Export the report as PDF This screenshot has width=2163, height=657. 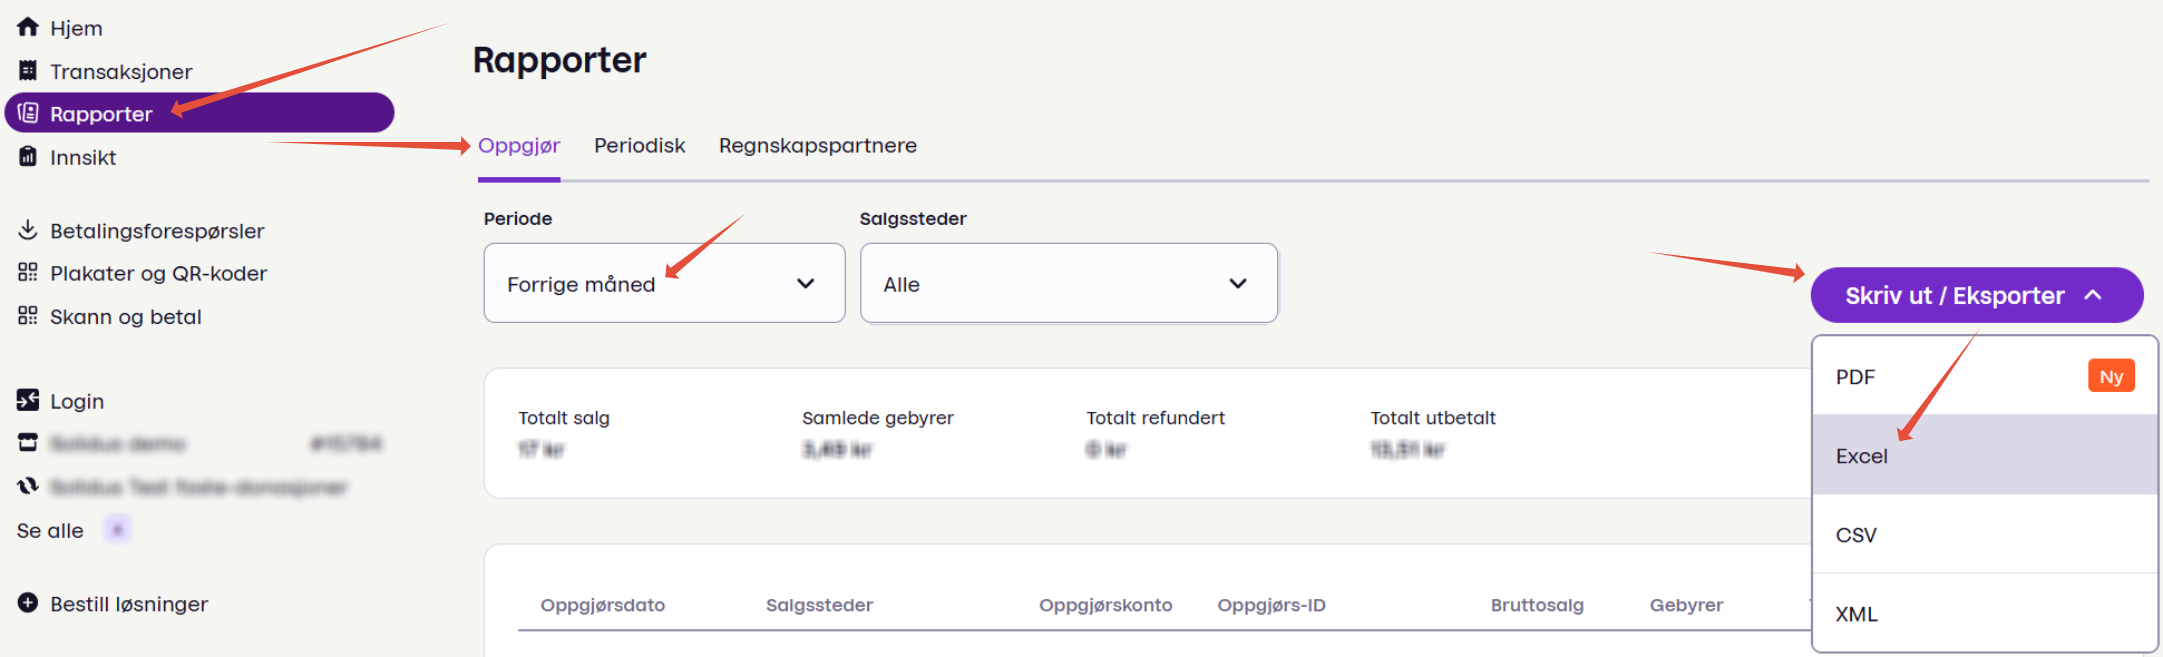pyautogui.click(x=1856, y=377)
